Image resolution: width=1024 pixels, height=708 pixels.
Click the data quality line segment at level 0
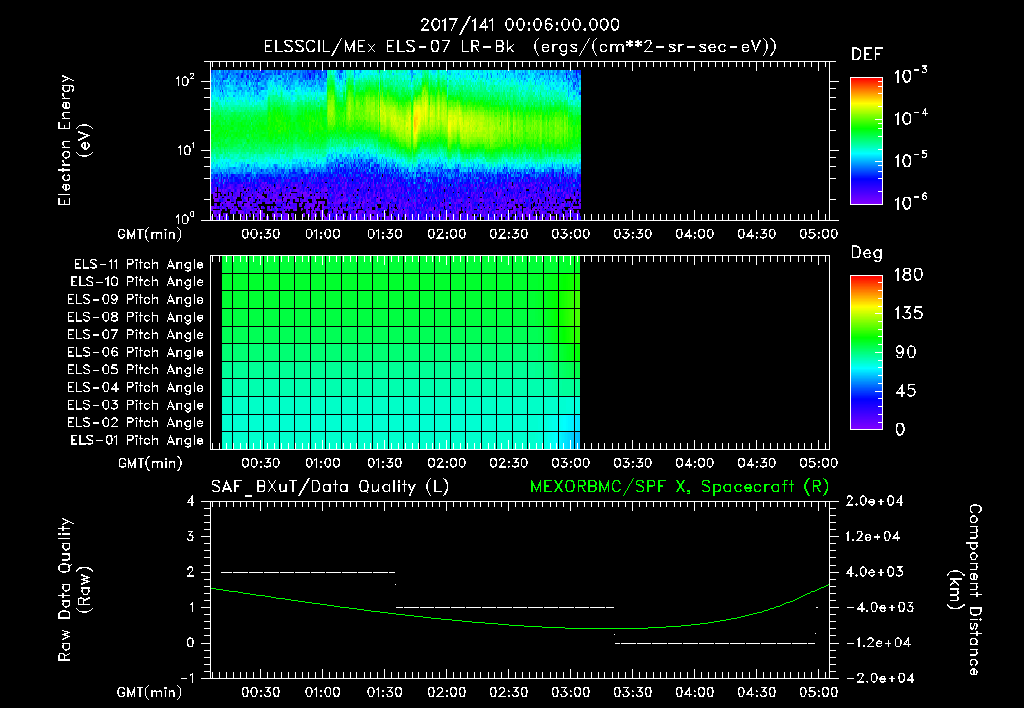coord(715,643)
